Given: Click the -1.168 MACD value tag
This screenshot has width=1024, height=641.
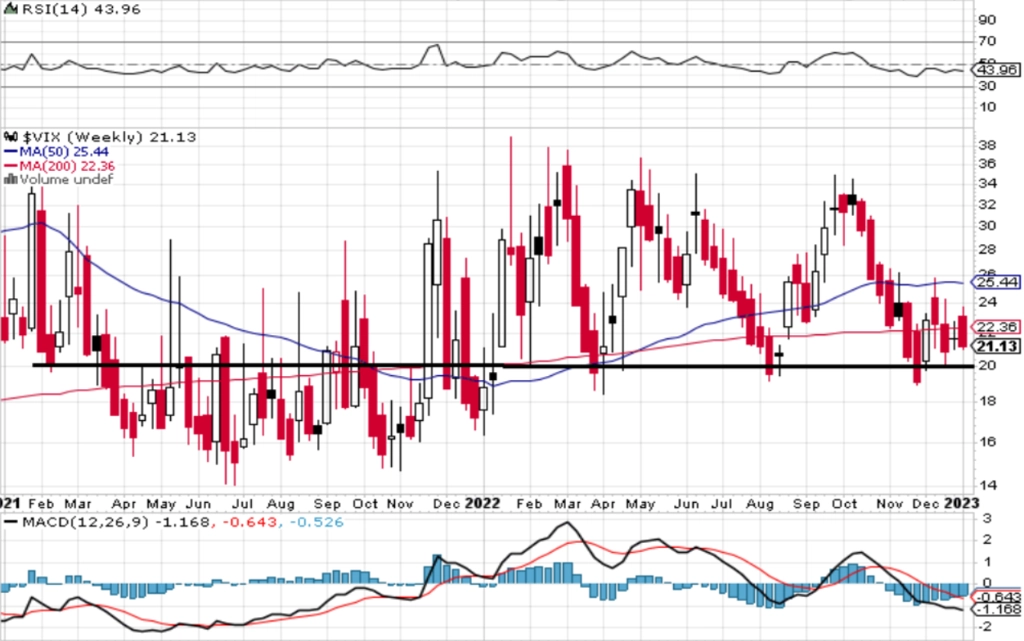Looking at the screenshot, I should (996, 610).
